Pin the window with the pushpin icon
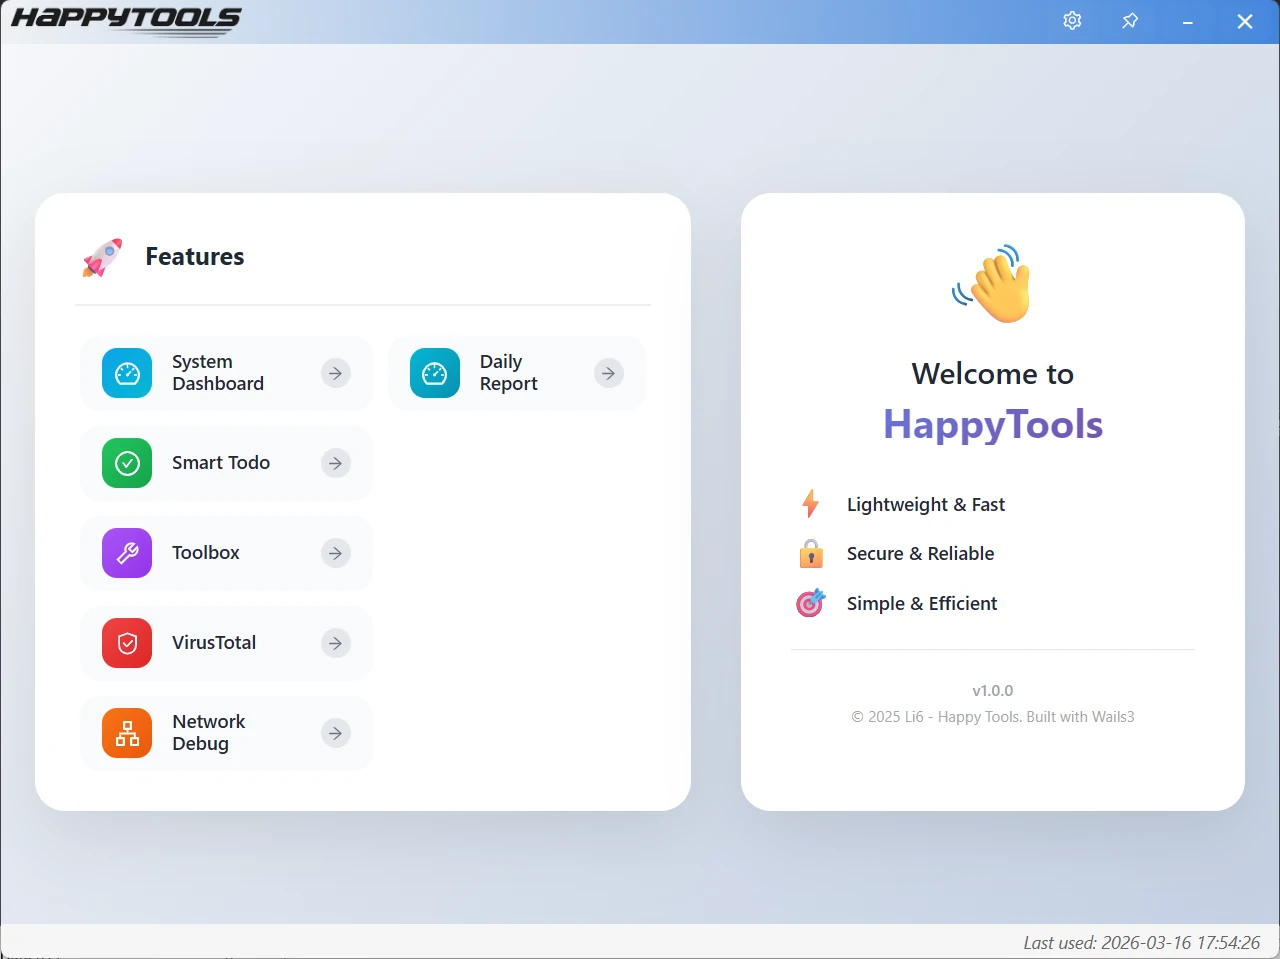The height and width of the screenshot is (959, 1280). pos(1130,20)
